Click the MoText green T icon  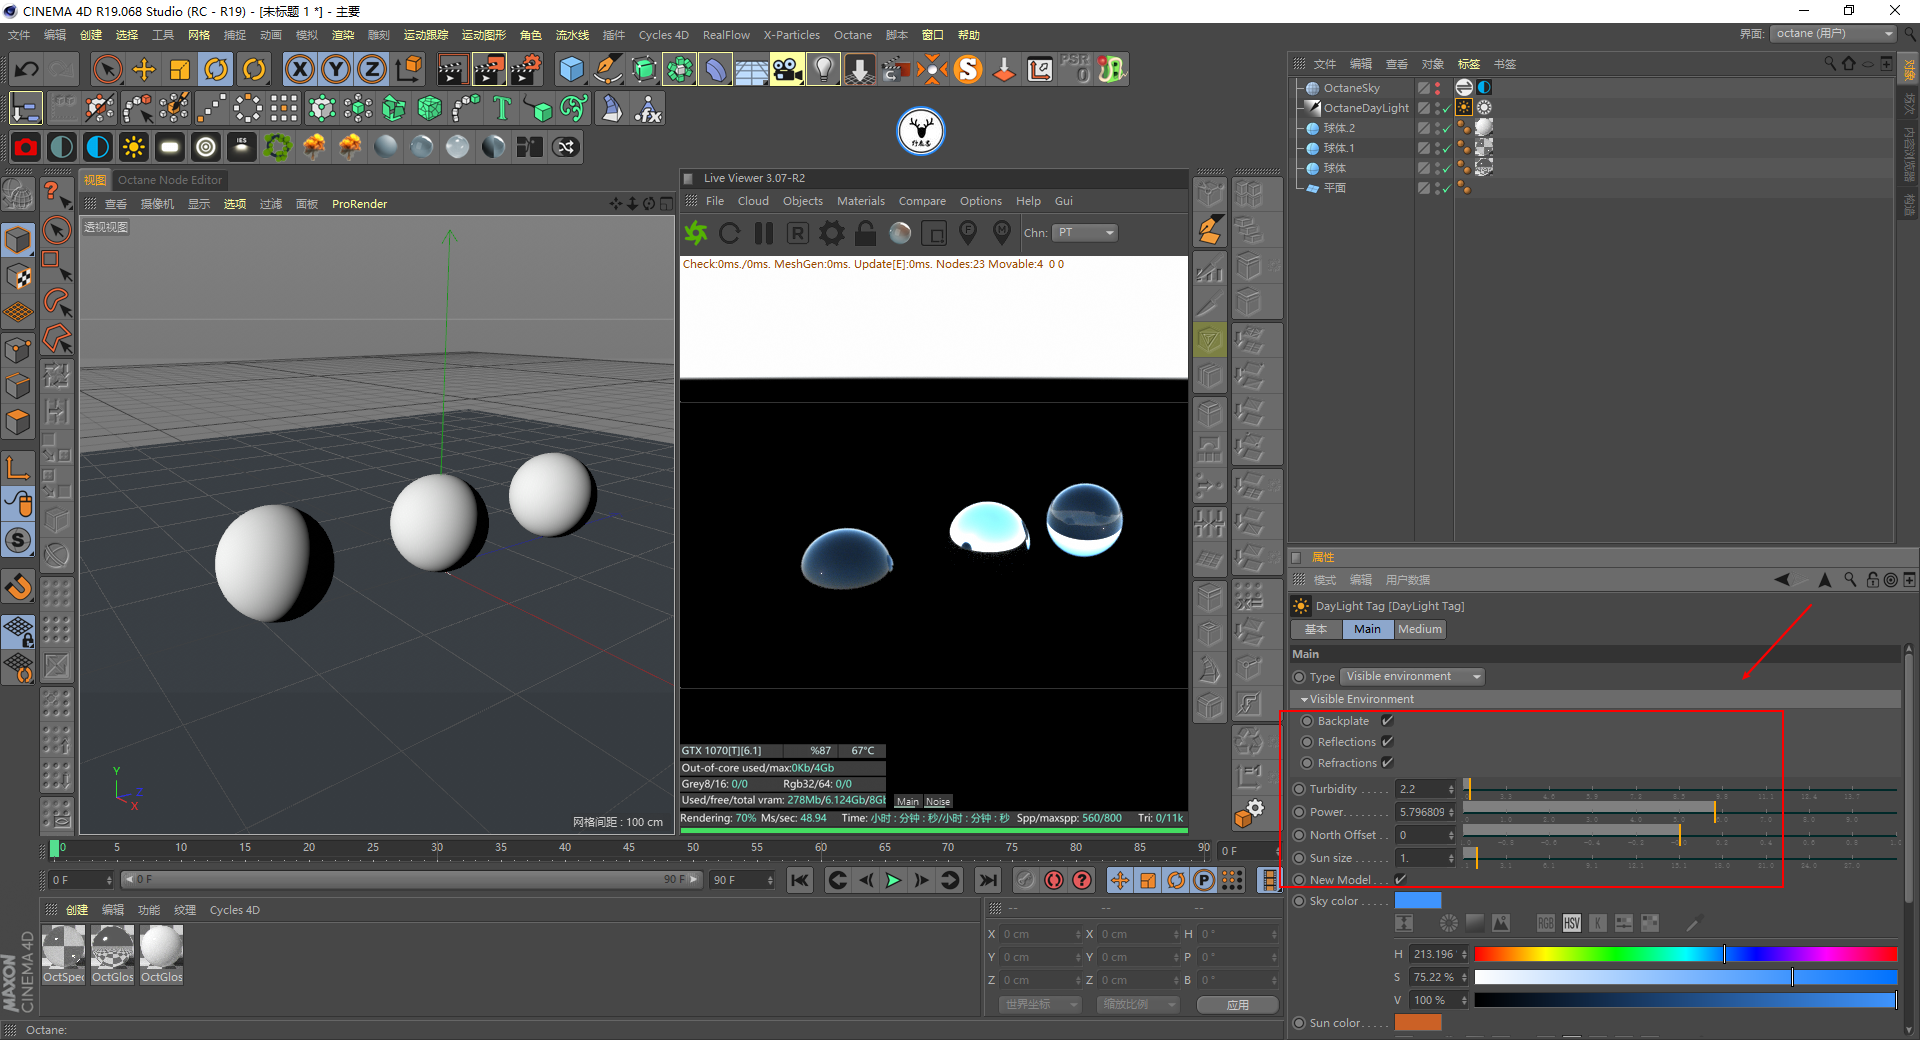502,108
